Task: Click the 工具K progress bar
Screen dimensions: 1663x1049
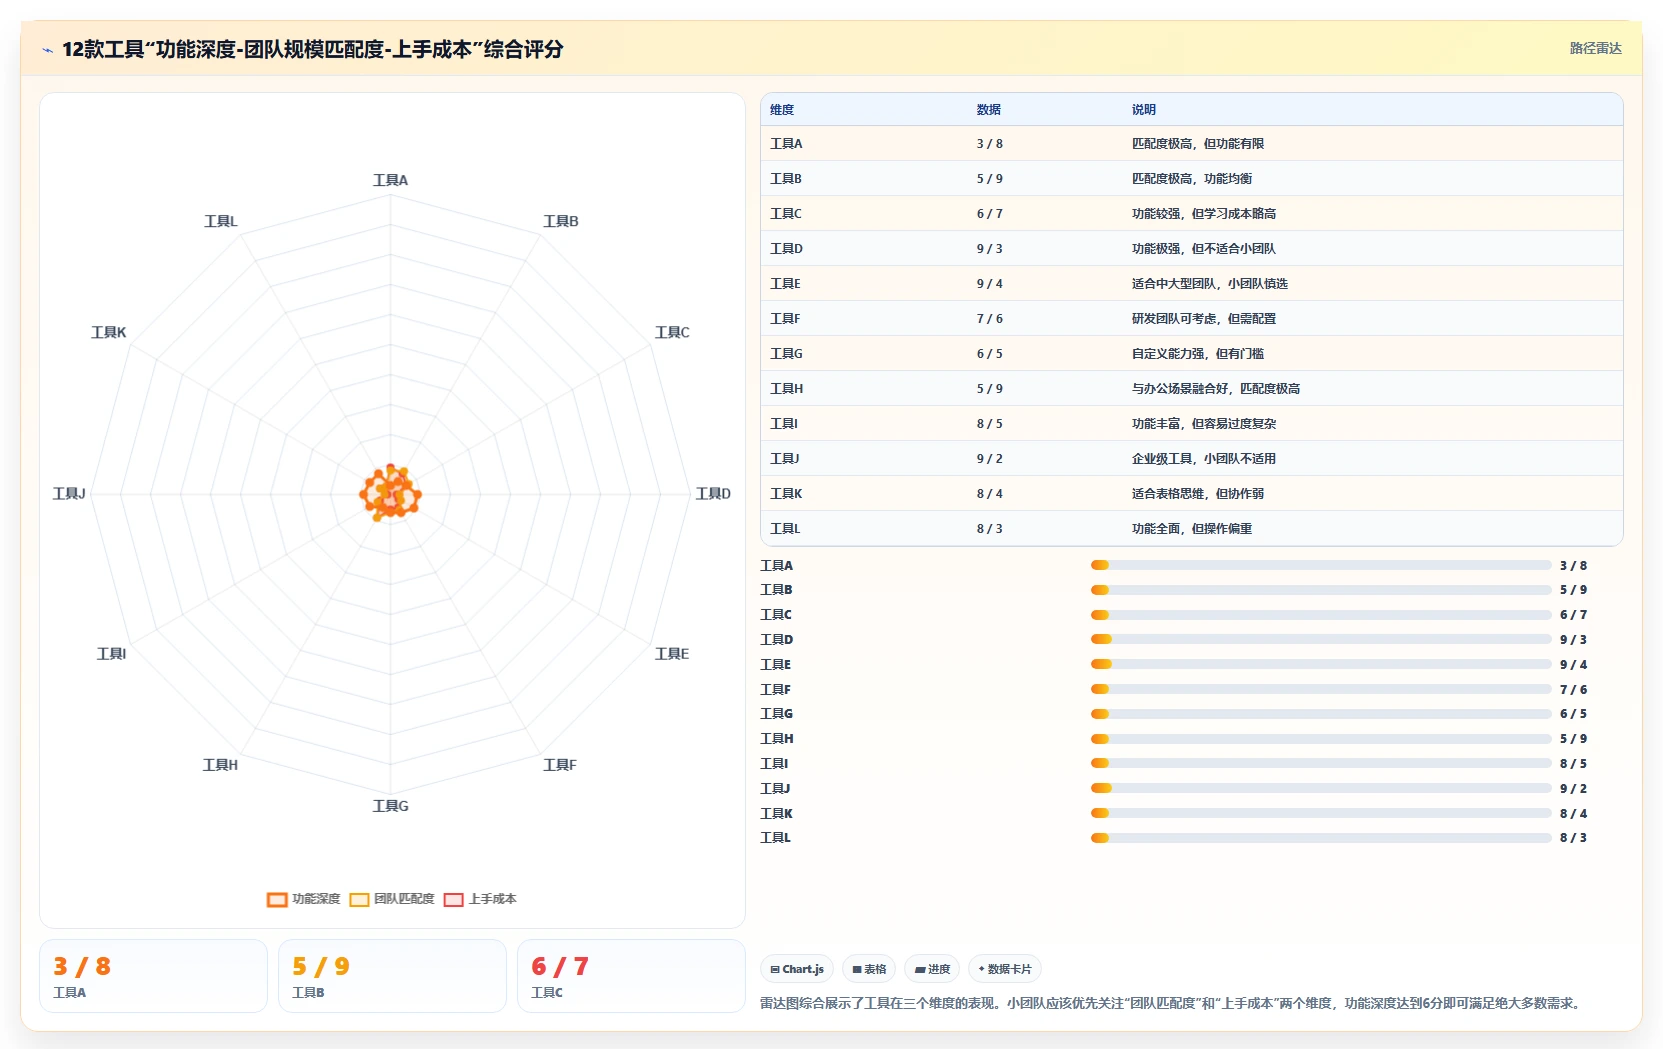Action: click(x=1321, y=814)
